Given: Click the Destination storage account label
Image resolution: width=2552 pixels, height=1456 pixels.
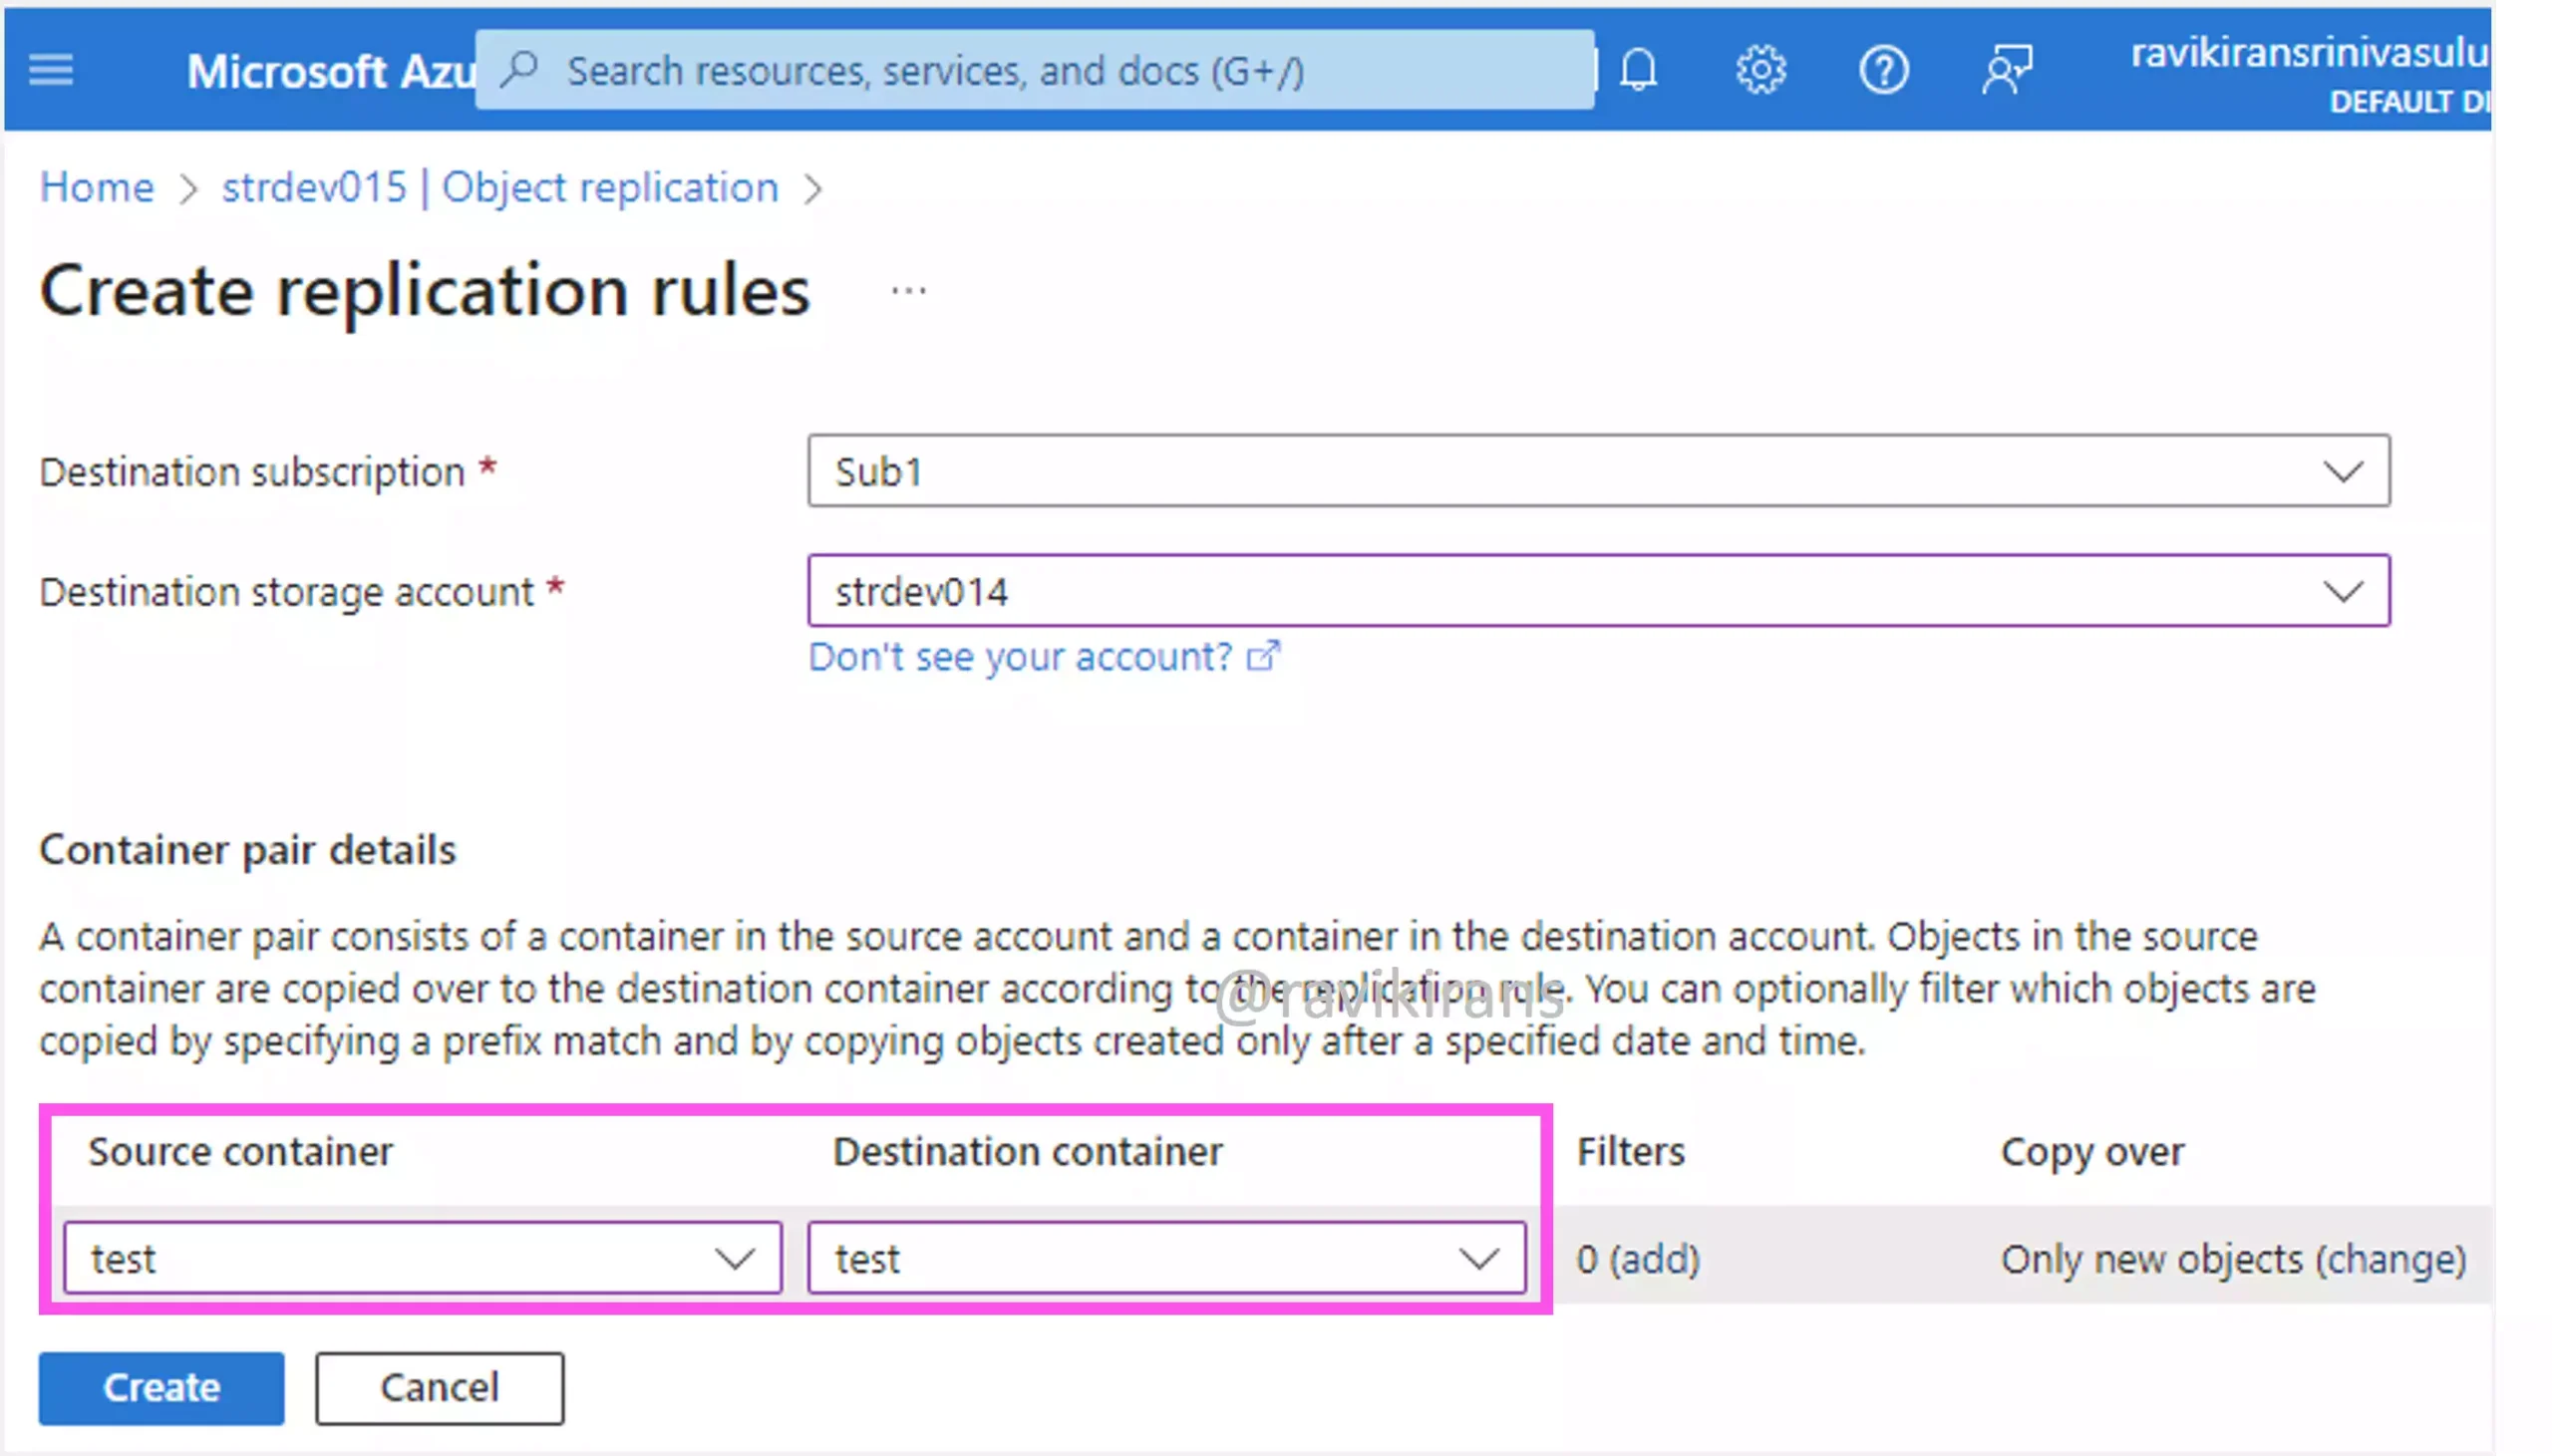Looking at the screenshot, I should (286, 591).
